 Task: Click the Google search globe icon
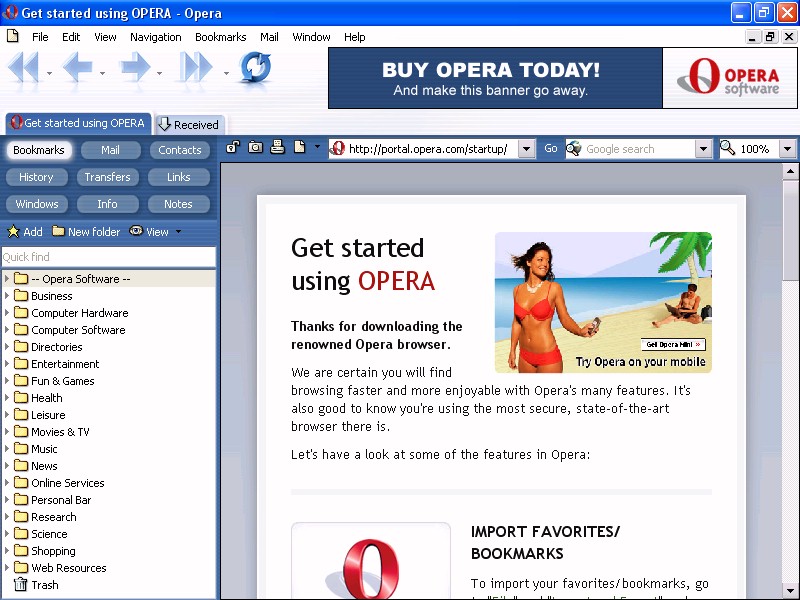click(x=574, y=148)
